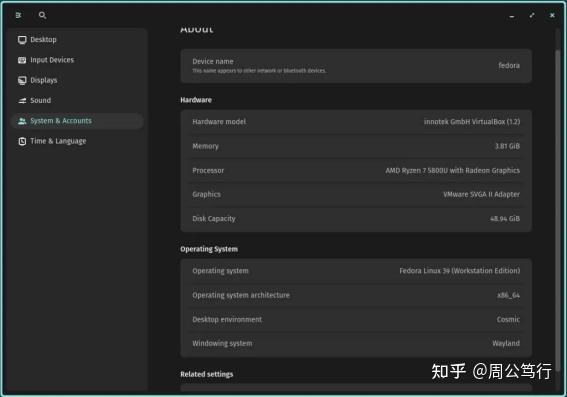Click the Hardware model row label
This screenshot has height=397, width=567.
pos(219,122)
